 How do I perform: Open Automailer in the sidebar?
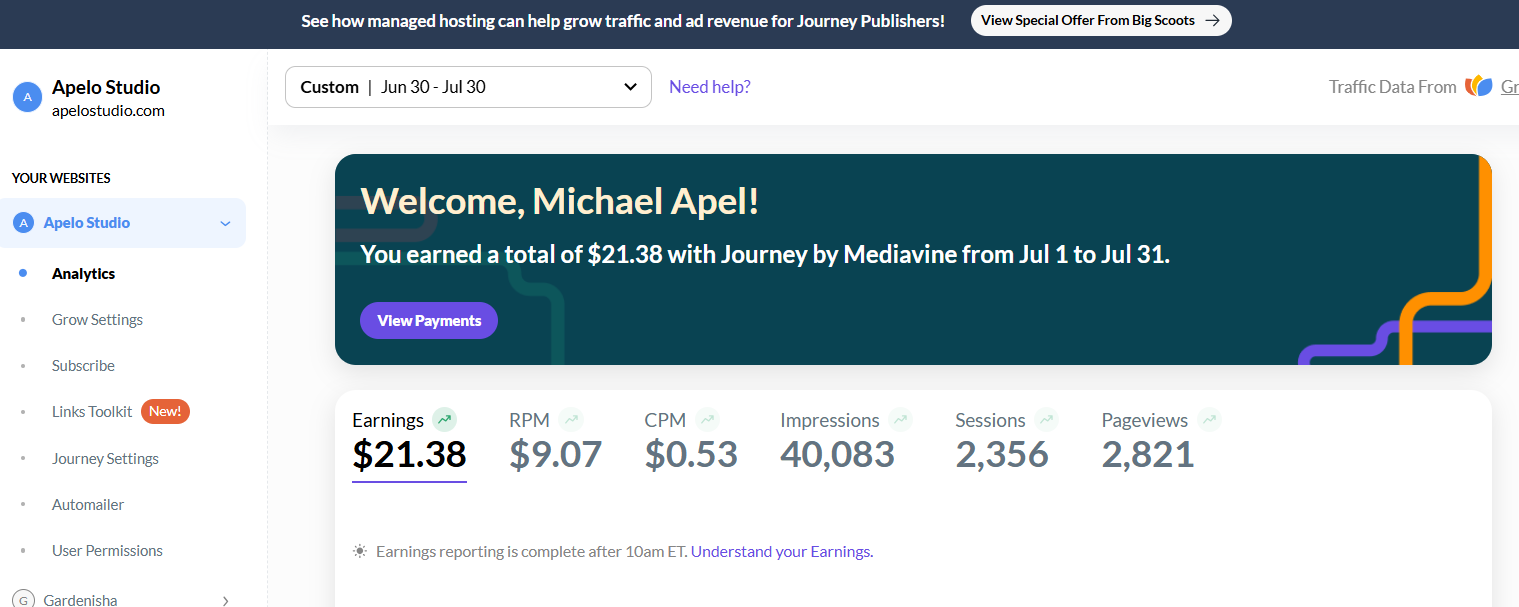coord(88,504)
